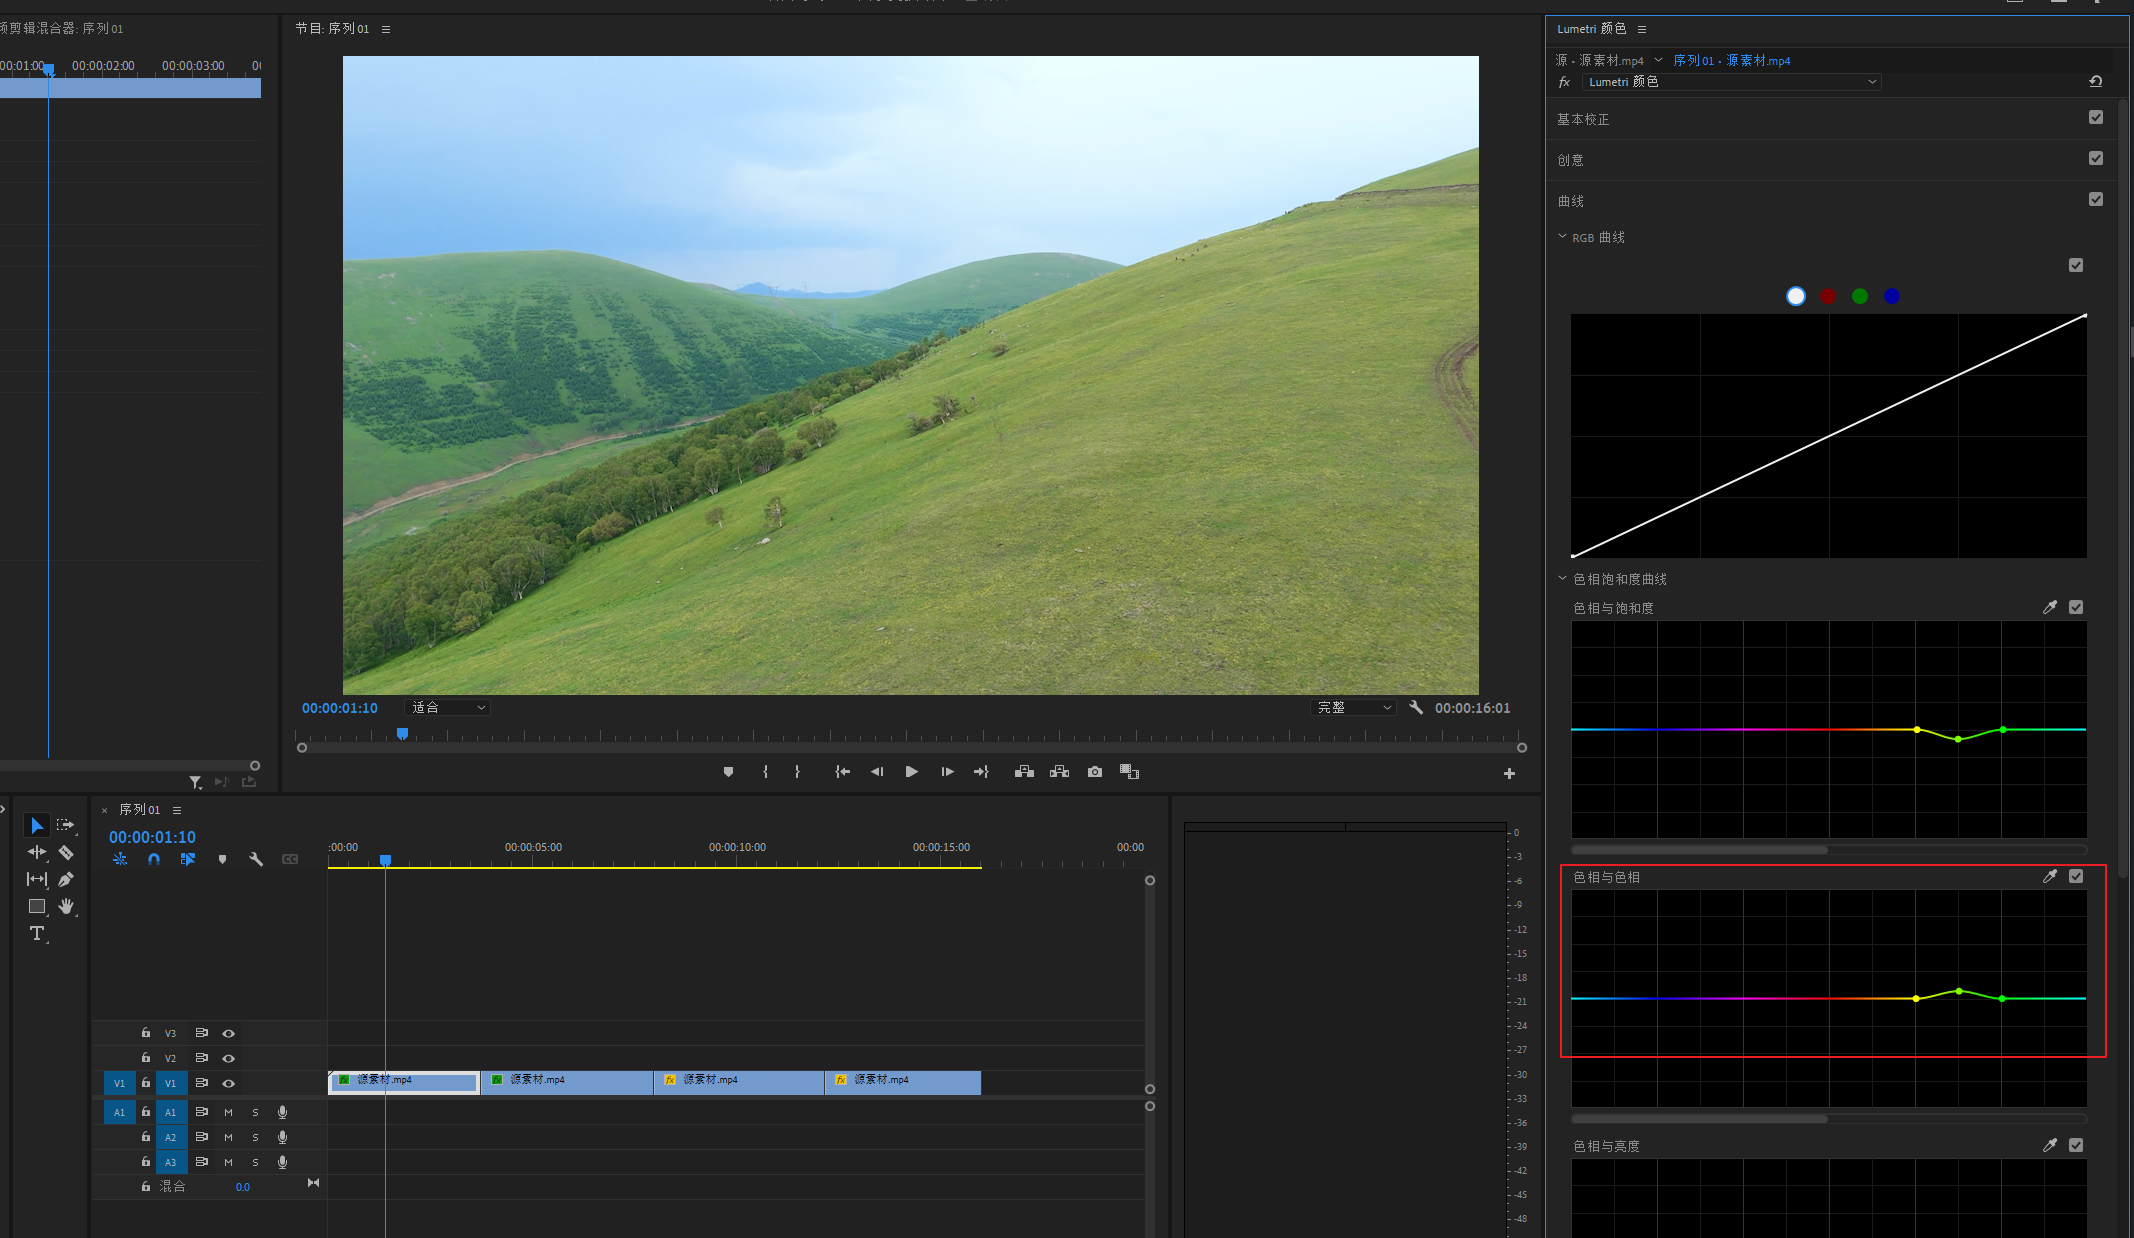Collapse the RGB Curves section
Image resolution: width=2134 pixels, height=1238 pixels.
point(1562,237)
